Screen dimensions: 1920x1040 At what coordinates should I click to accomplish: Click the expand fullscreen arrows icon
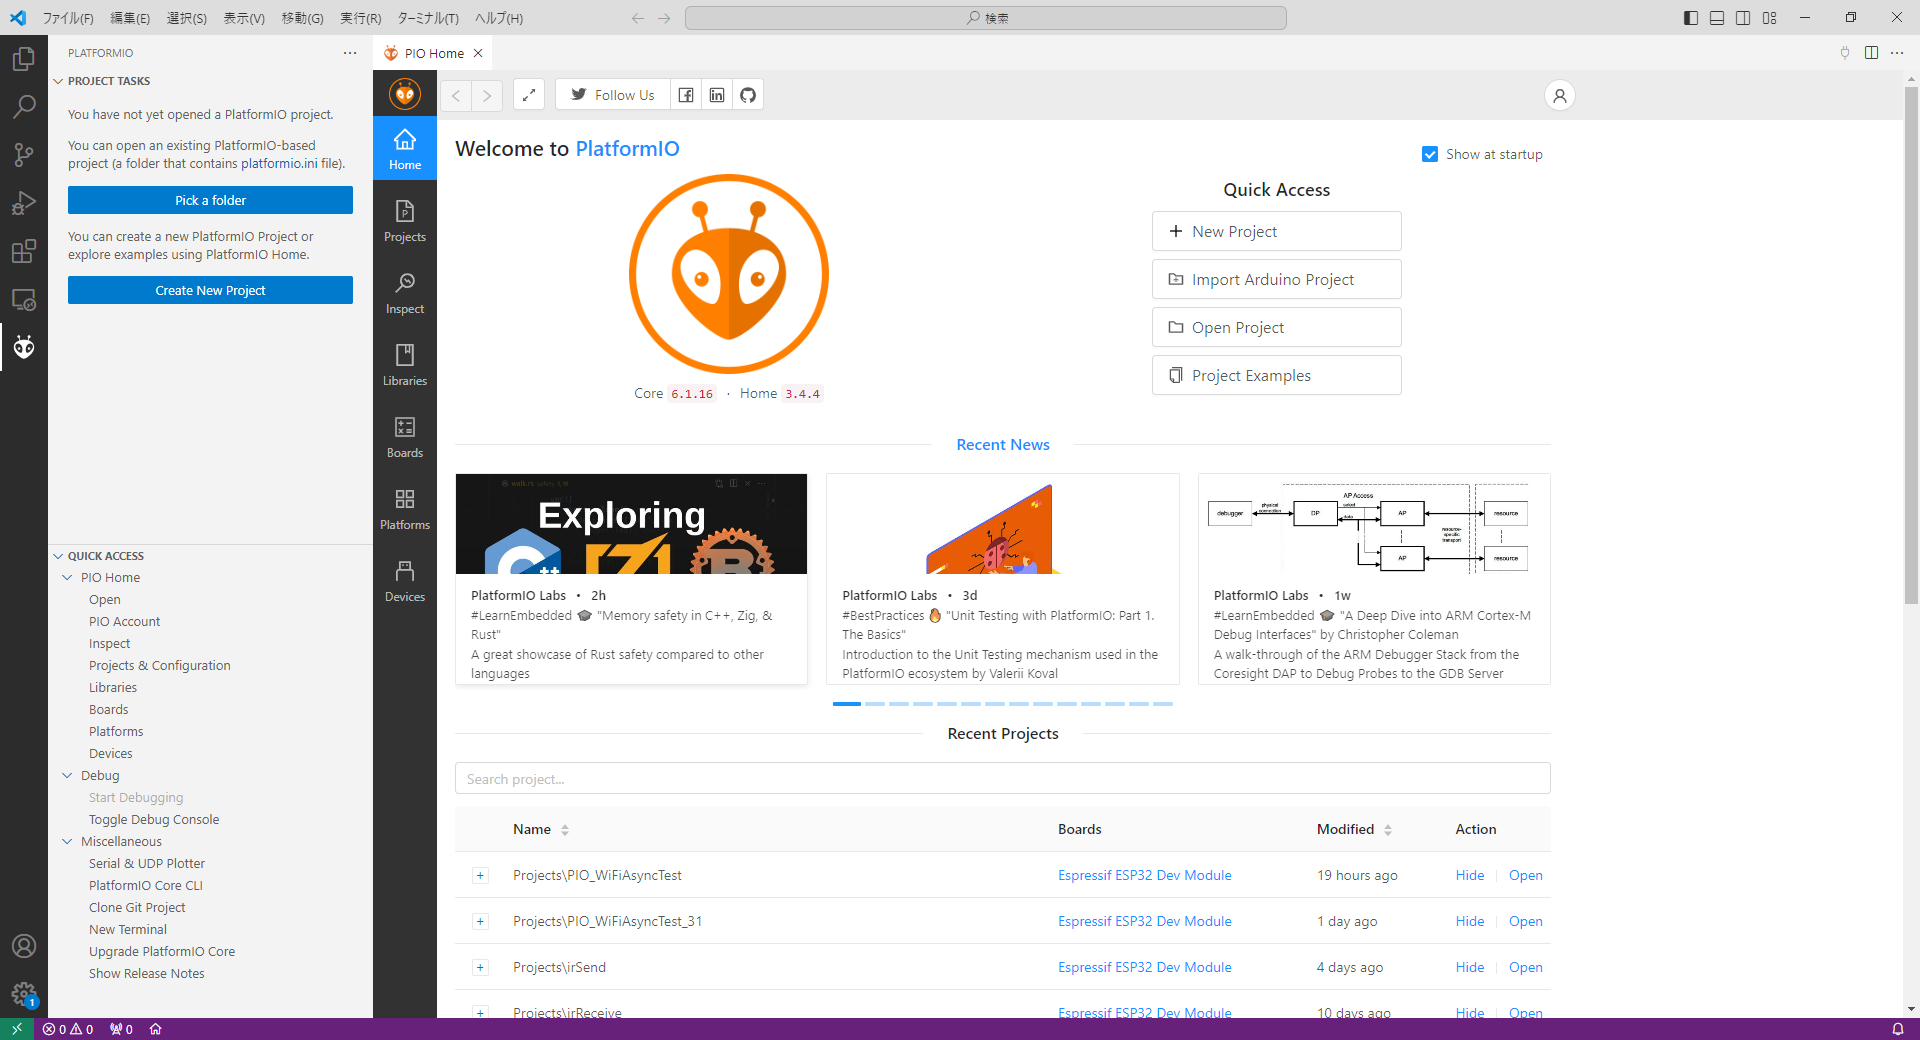click(x=529, y=95)
